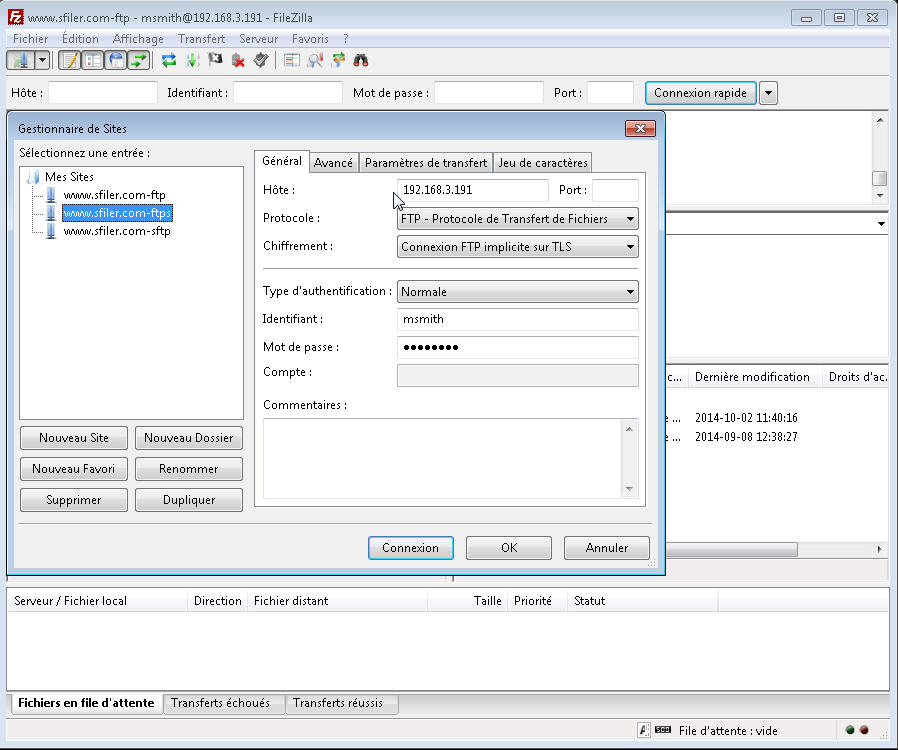Open the Édition menu
This screenshot has height=750, width=898.
click(80, 39)
